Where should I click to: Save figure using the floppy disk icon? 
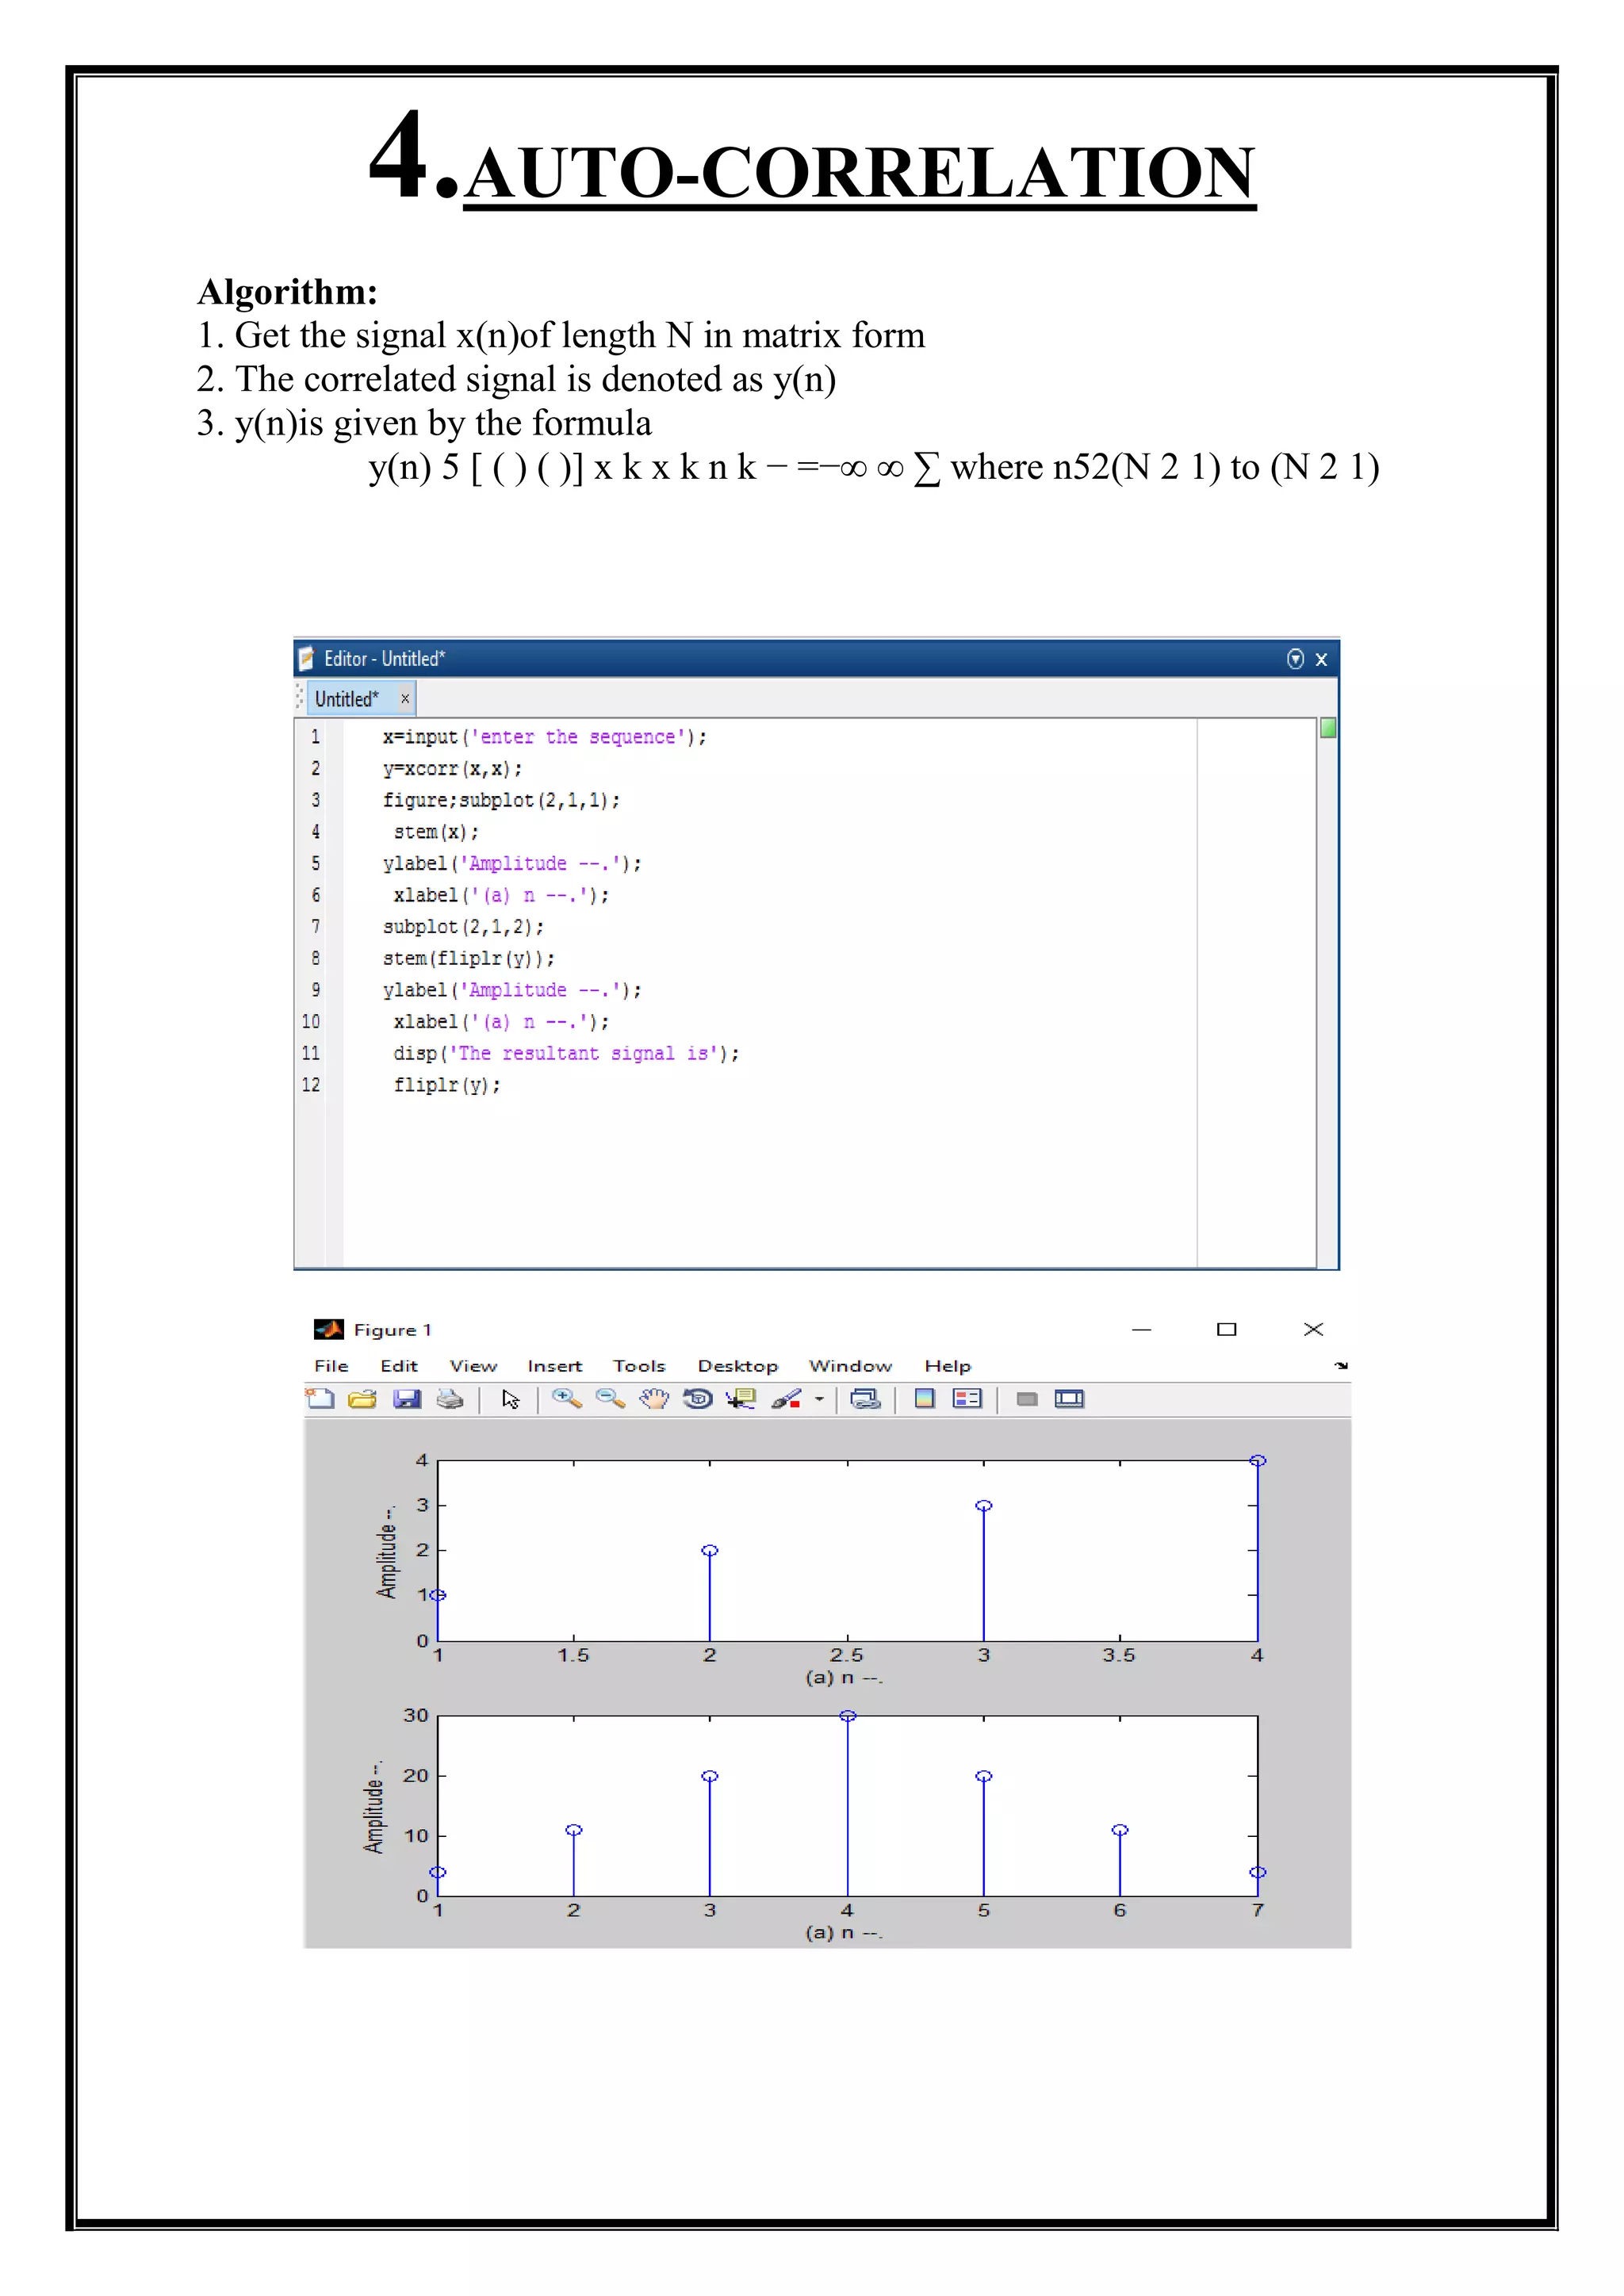tap(407, 1398)
